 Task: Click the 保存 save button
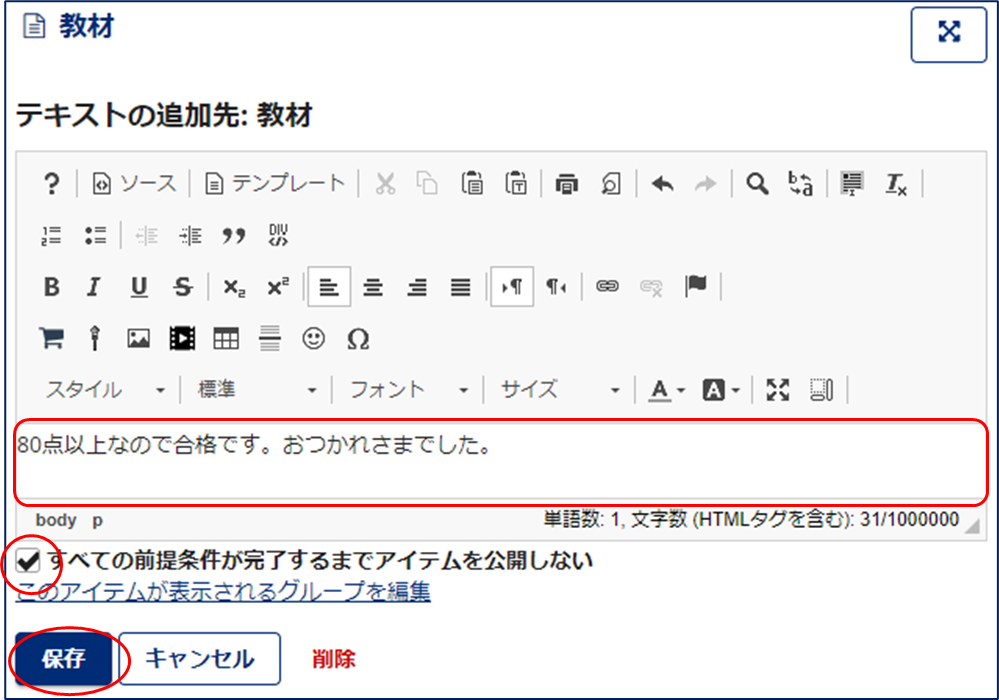click(64, 659)
